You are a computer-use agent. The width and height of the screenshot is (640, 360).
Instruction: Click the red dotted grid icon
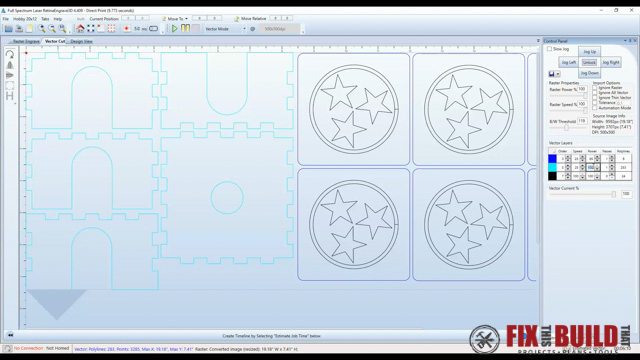(x=111, y=29)
